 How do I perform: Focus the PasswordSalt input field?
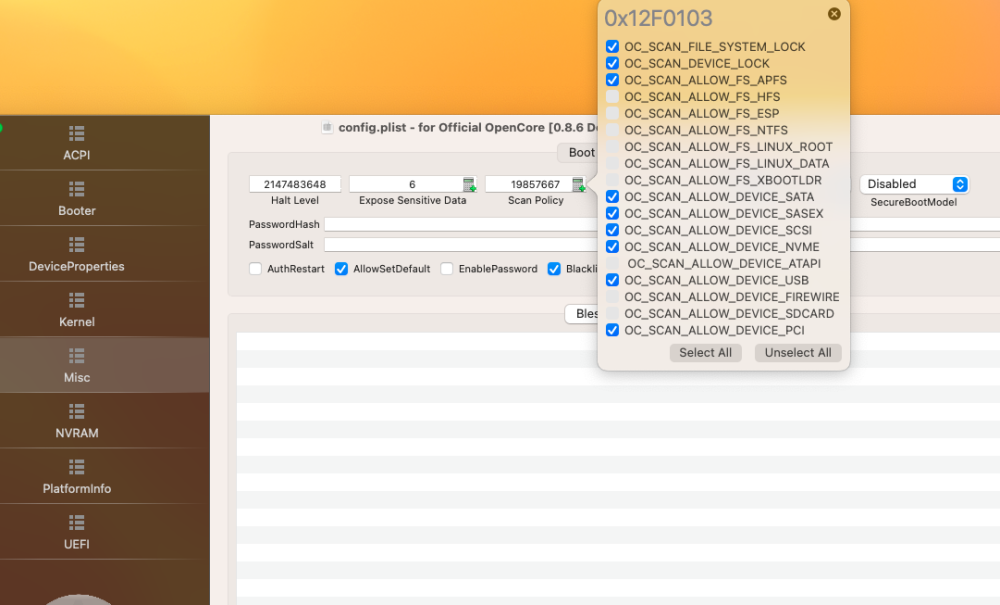(461, 245)
